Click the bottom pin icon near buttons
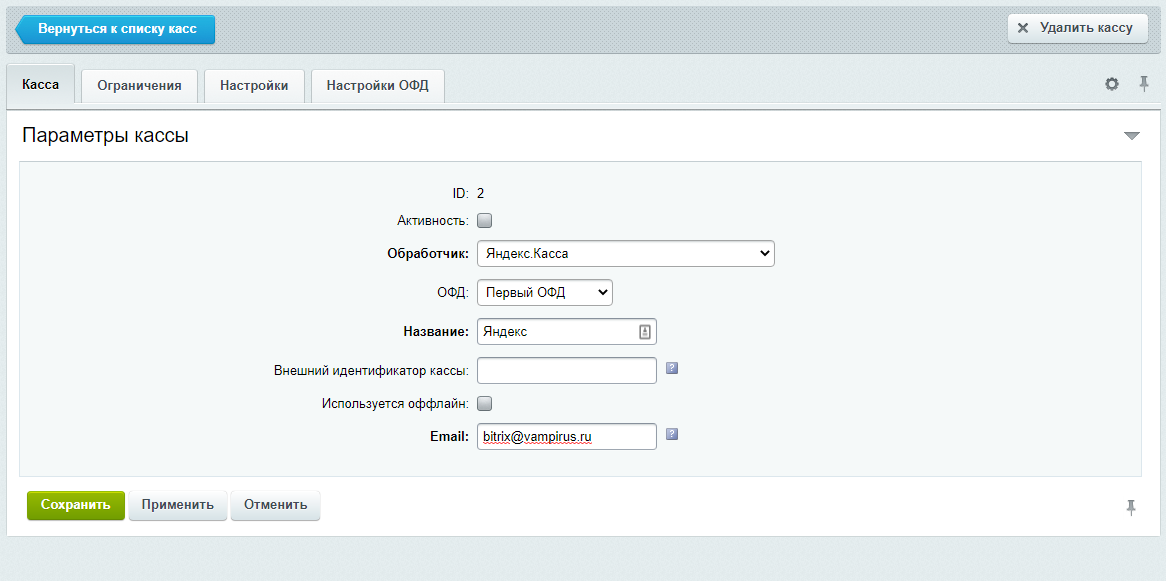 1131,508
